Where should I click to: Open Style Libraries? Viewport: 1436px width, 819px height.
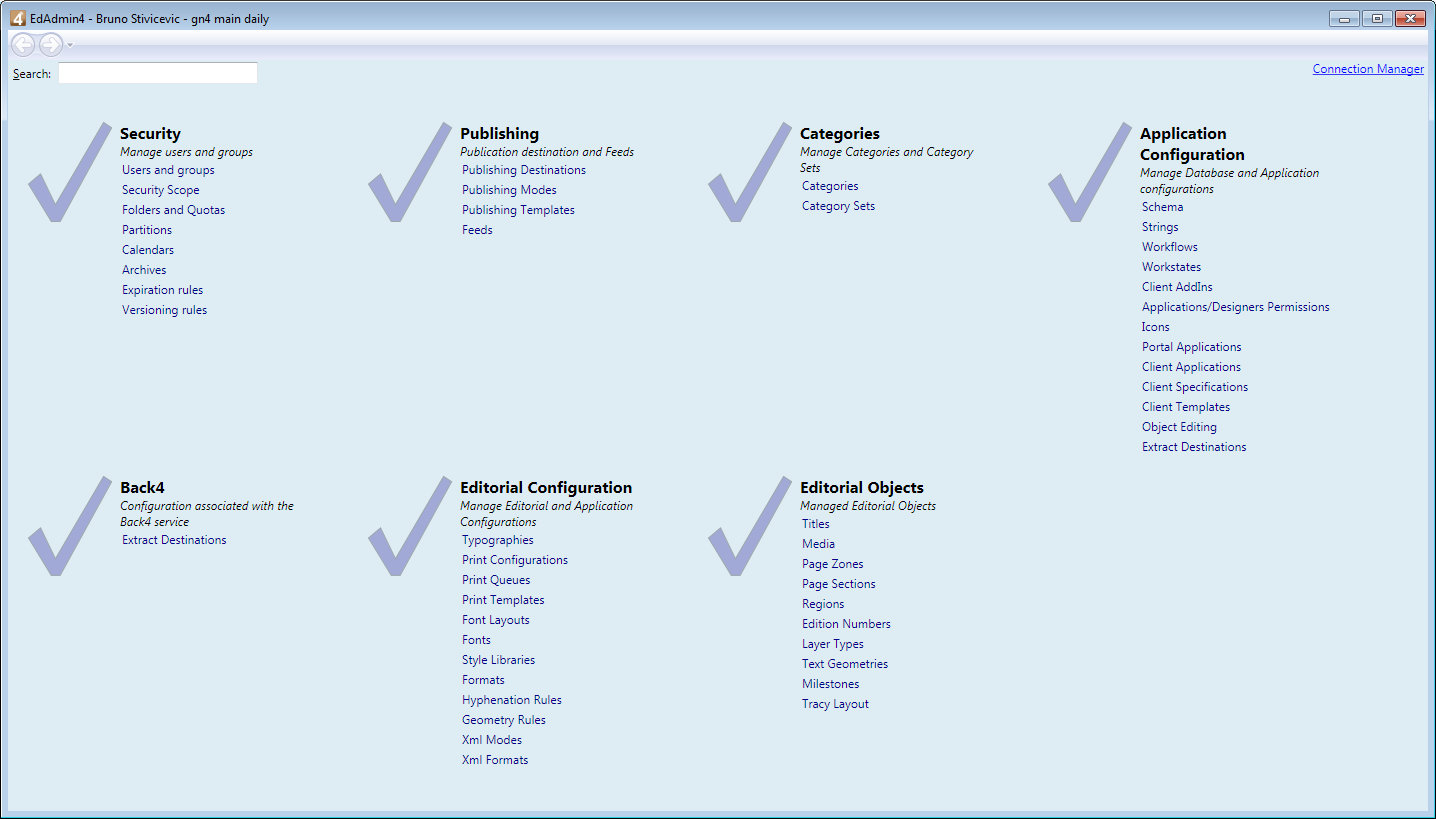coord(498,660)
